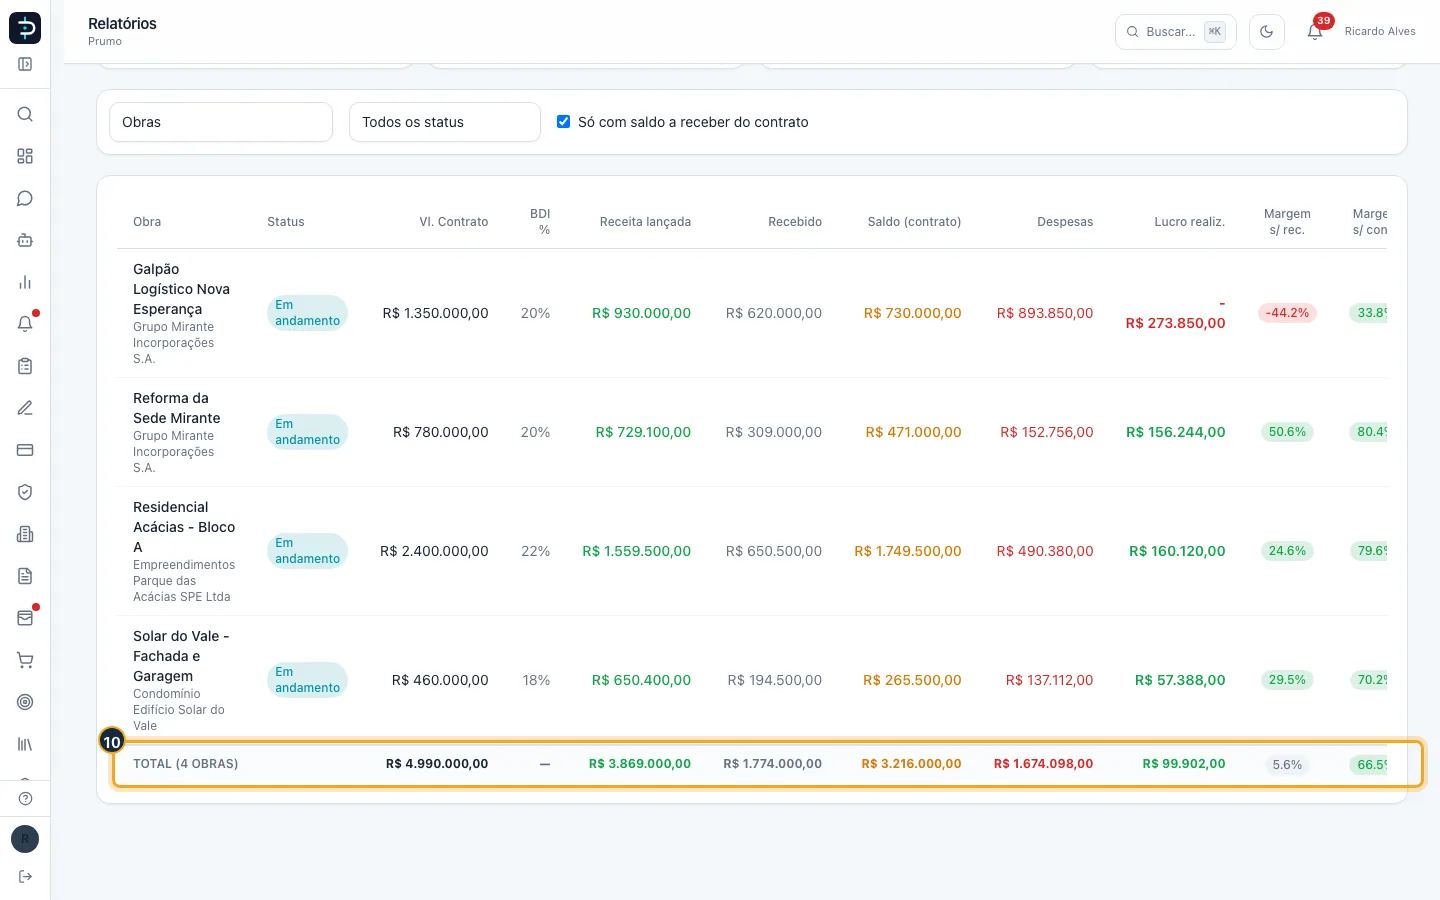Open the shield check icon
This screenshot has width=1440, height=900.
coord(25,492)
